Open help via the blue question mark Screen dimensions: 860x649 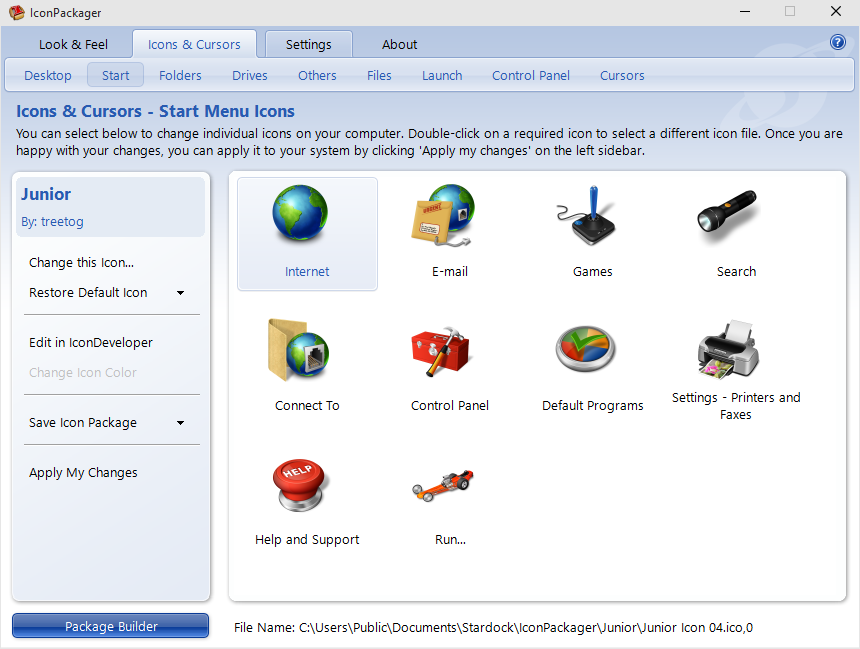[x=838, y=42]
